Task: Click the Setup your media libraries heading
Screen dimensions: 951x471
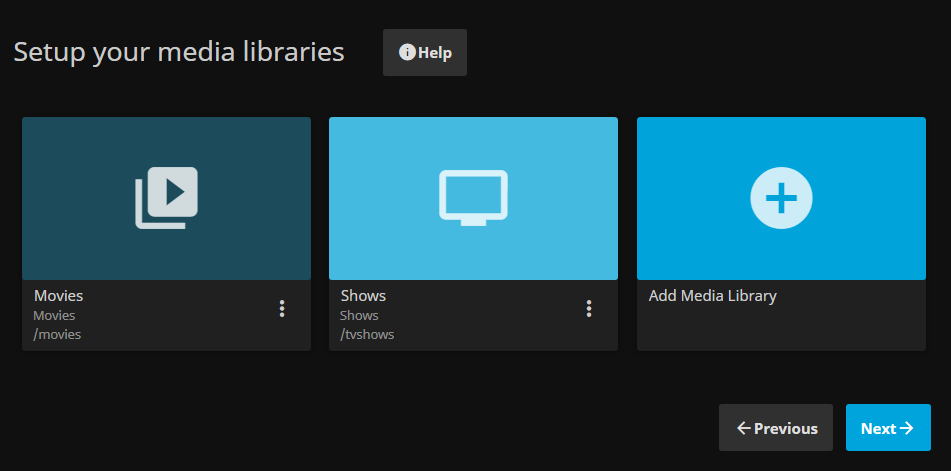Action: [179, 52]
